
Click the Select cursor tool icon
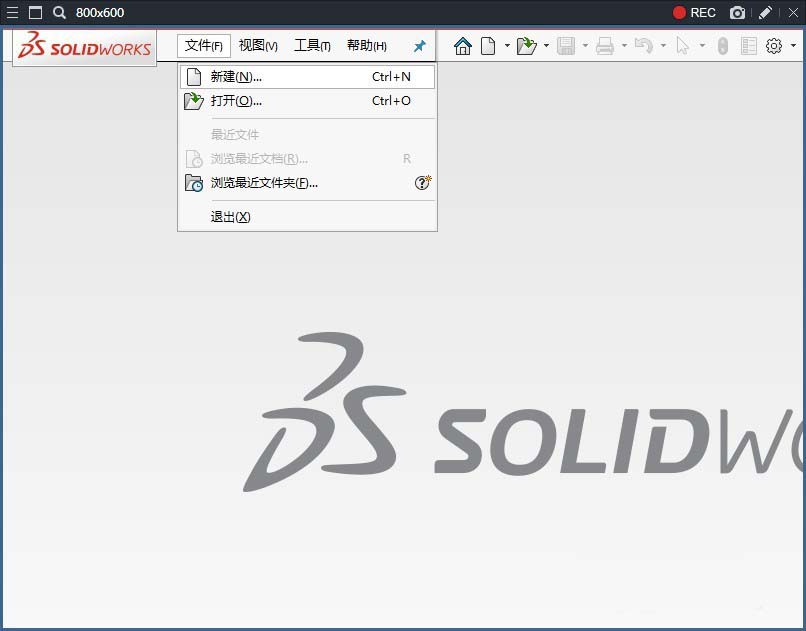point(683,46)
